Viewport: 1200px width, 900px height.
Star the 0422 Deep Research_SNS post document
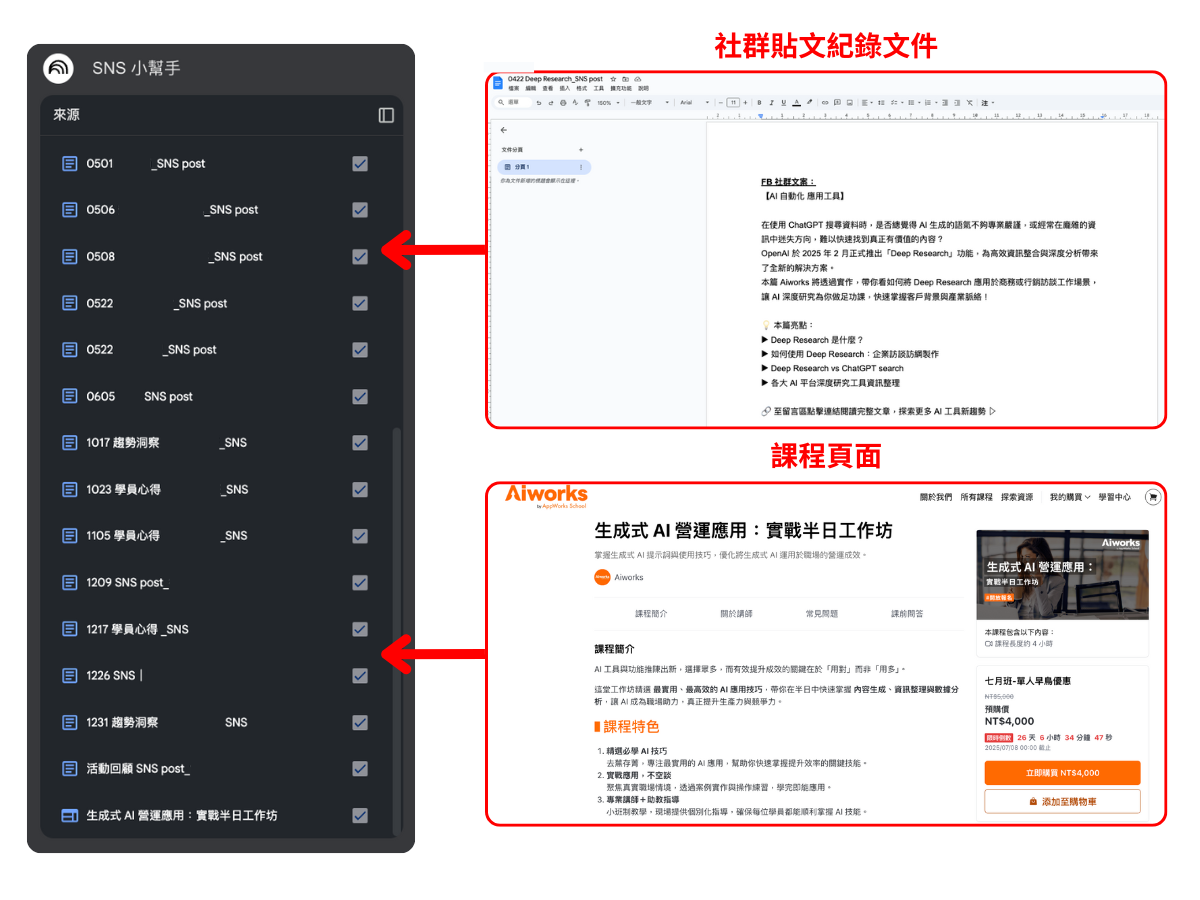(x=613, y=78)
